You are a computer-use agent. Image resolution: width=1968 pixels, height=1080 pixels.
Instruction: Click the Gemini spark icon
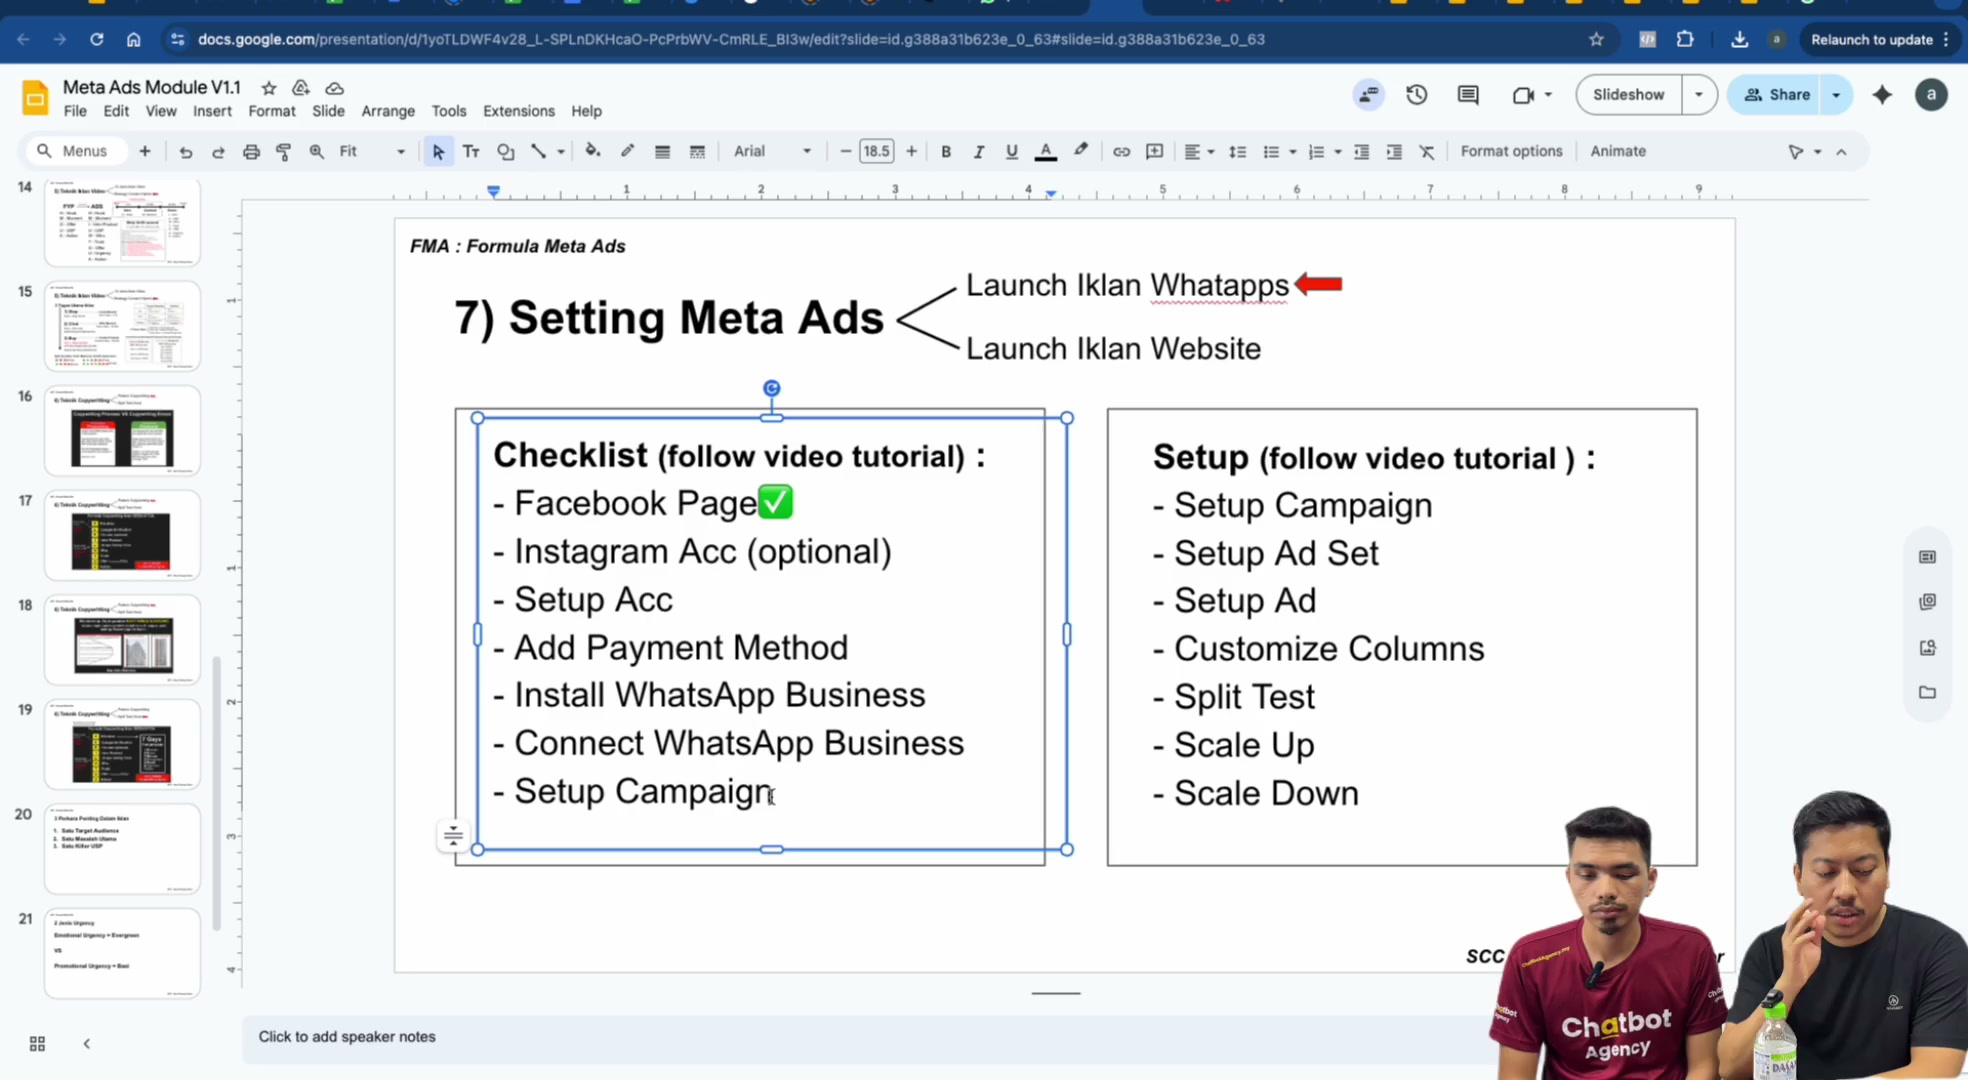pyautogui.click(x=1882, y=95)
